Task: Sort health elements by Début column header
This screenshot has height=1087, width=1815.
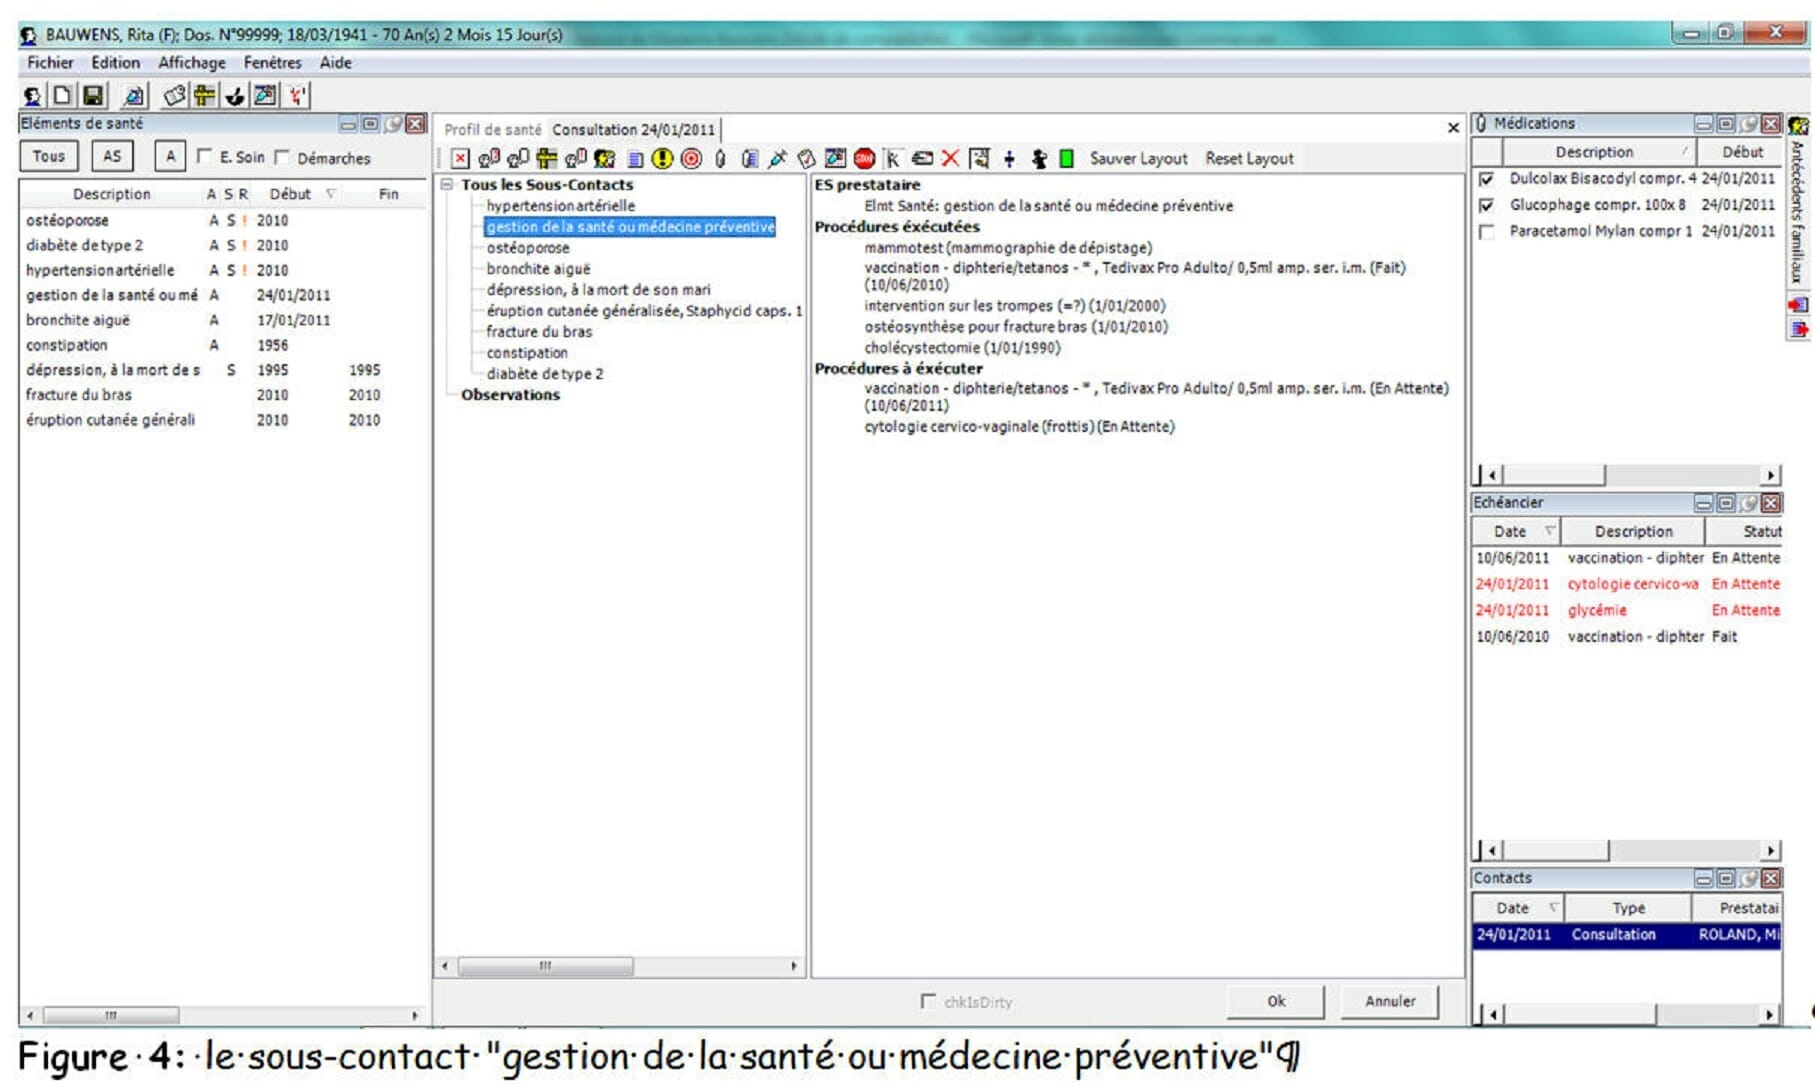Action: click(x=290, y=194)
